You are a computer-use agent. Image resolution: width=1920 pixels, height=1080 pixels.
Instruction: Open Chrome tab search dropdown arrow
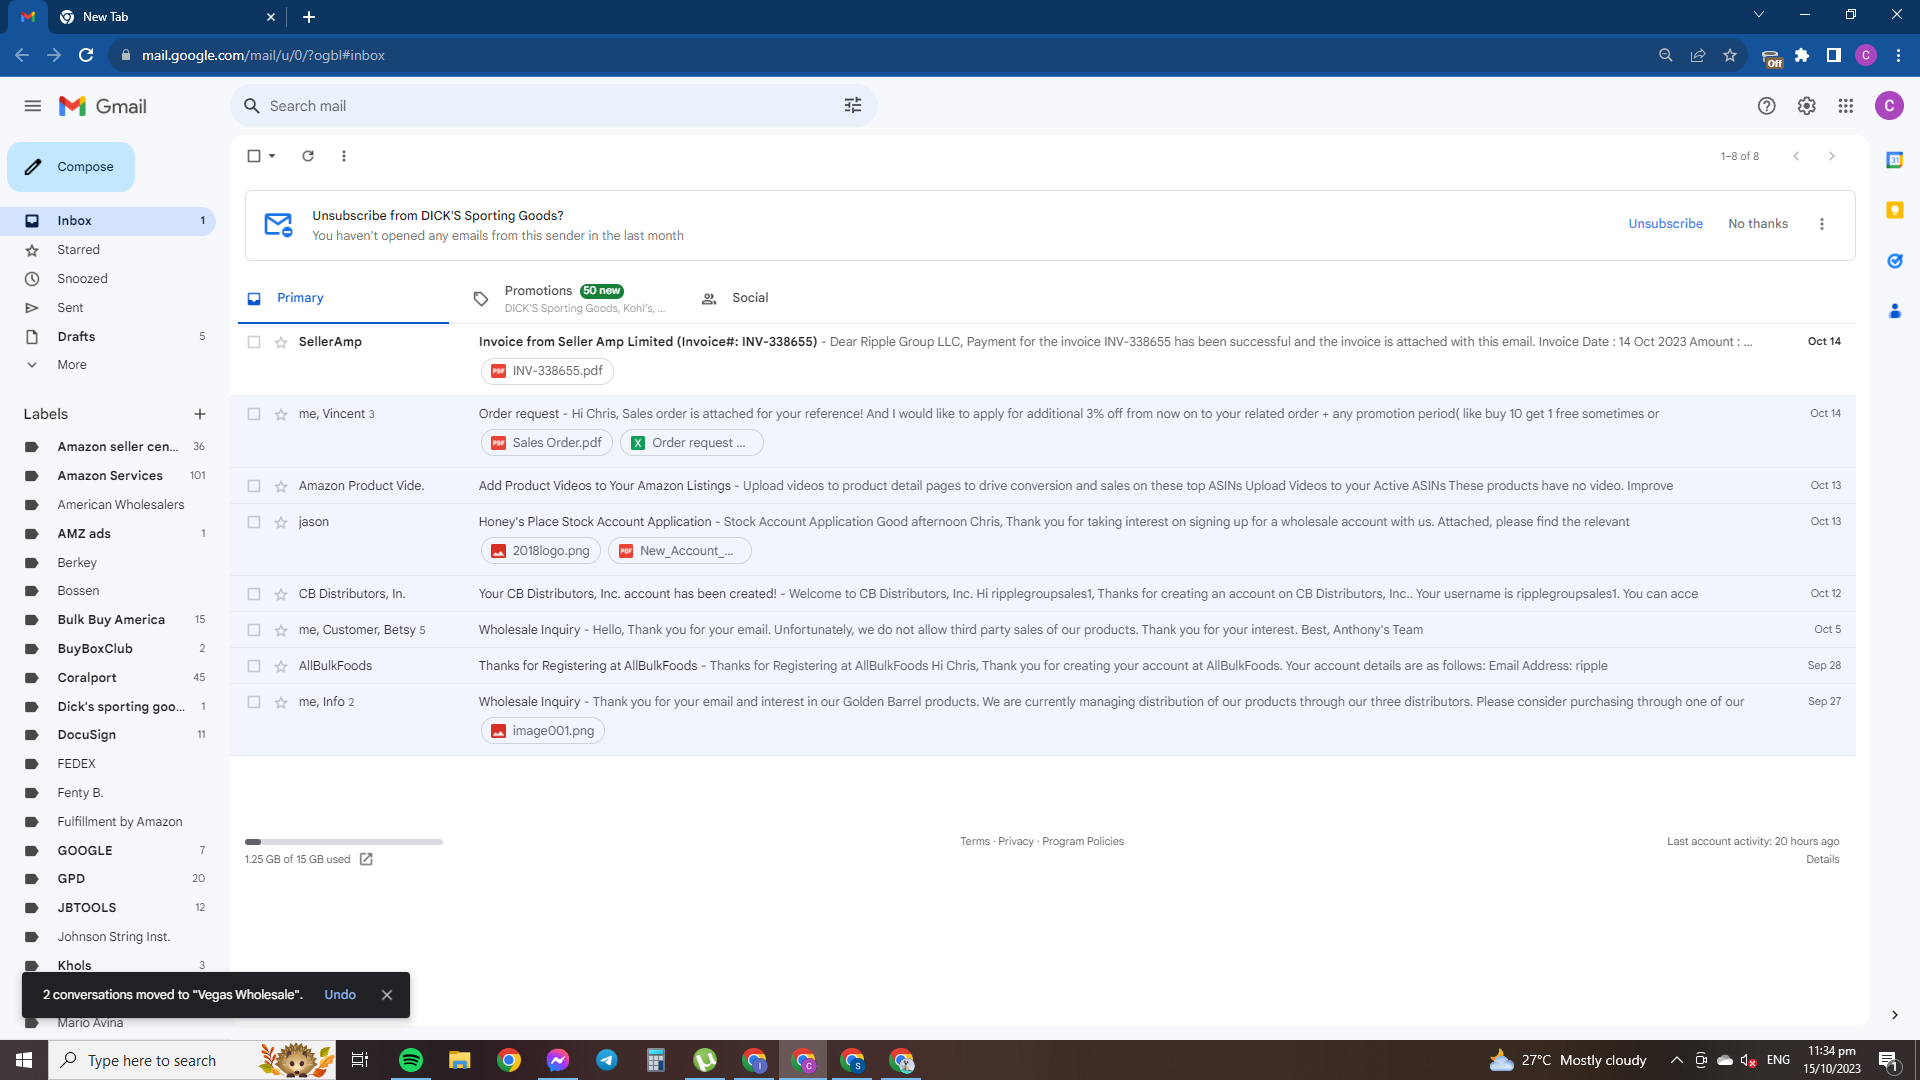pyautogui.click(x=1759, y=15)
